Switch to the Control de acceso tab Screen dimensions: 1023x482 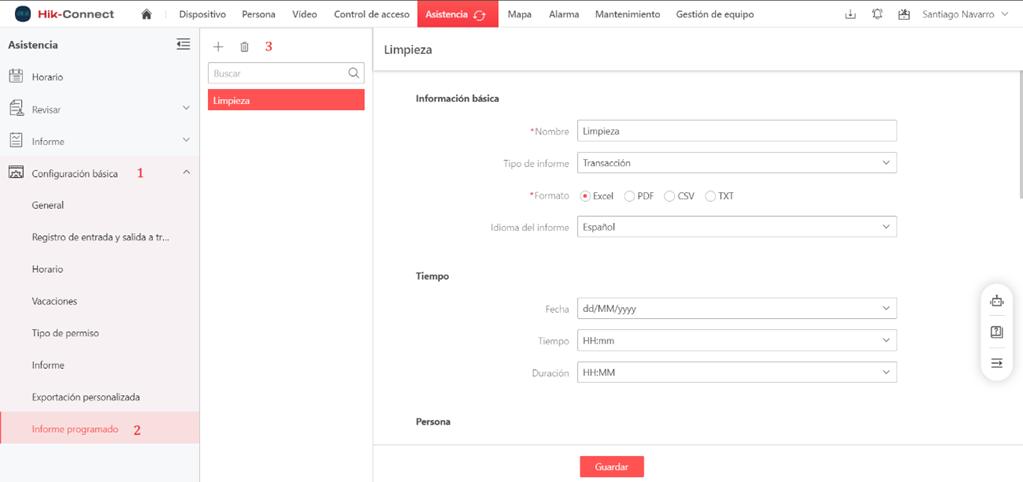371,15
